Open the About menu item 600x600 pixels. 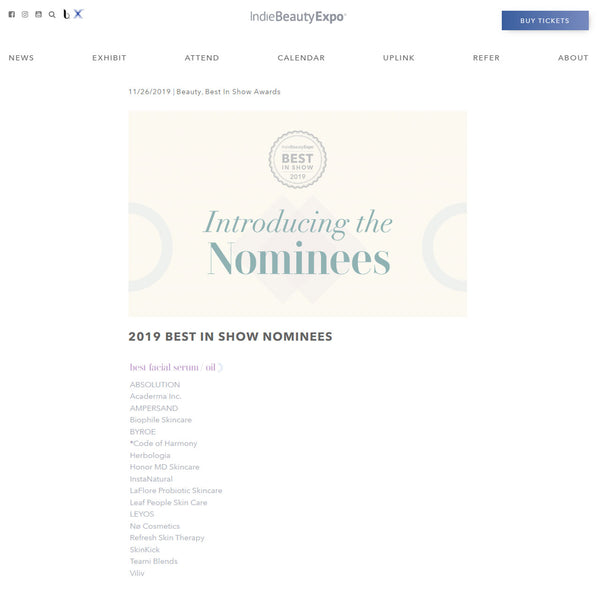point(573,58)
